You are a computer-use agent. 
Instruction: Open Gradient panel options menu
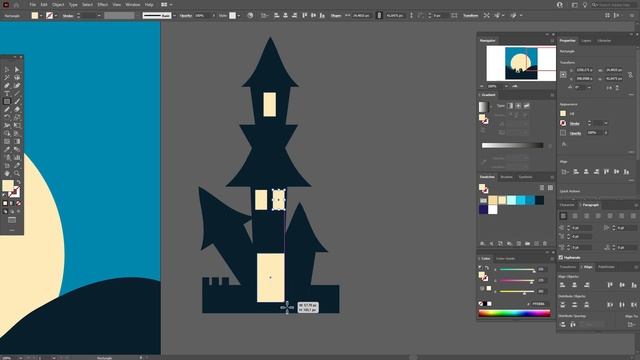coord(552,95)
